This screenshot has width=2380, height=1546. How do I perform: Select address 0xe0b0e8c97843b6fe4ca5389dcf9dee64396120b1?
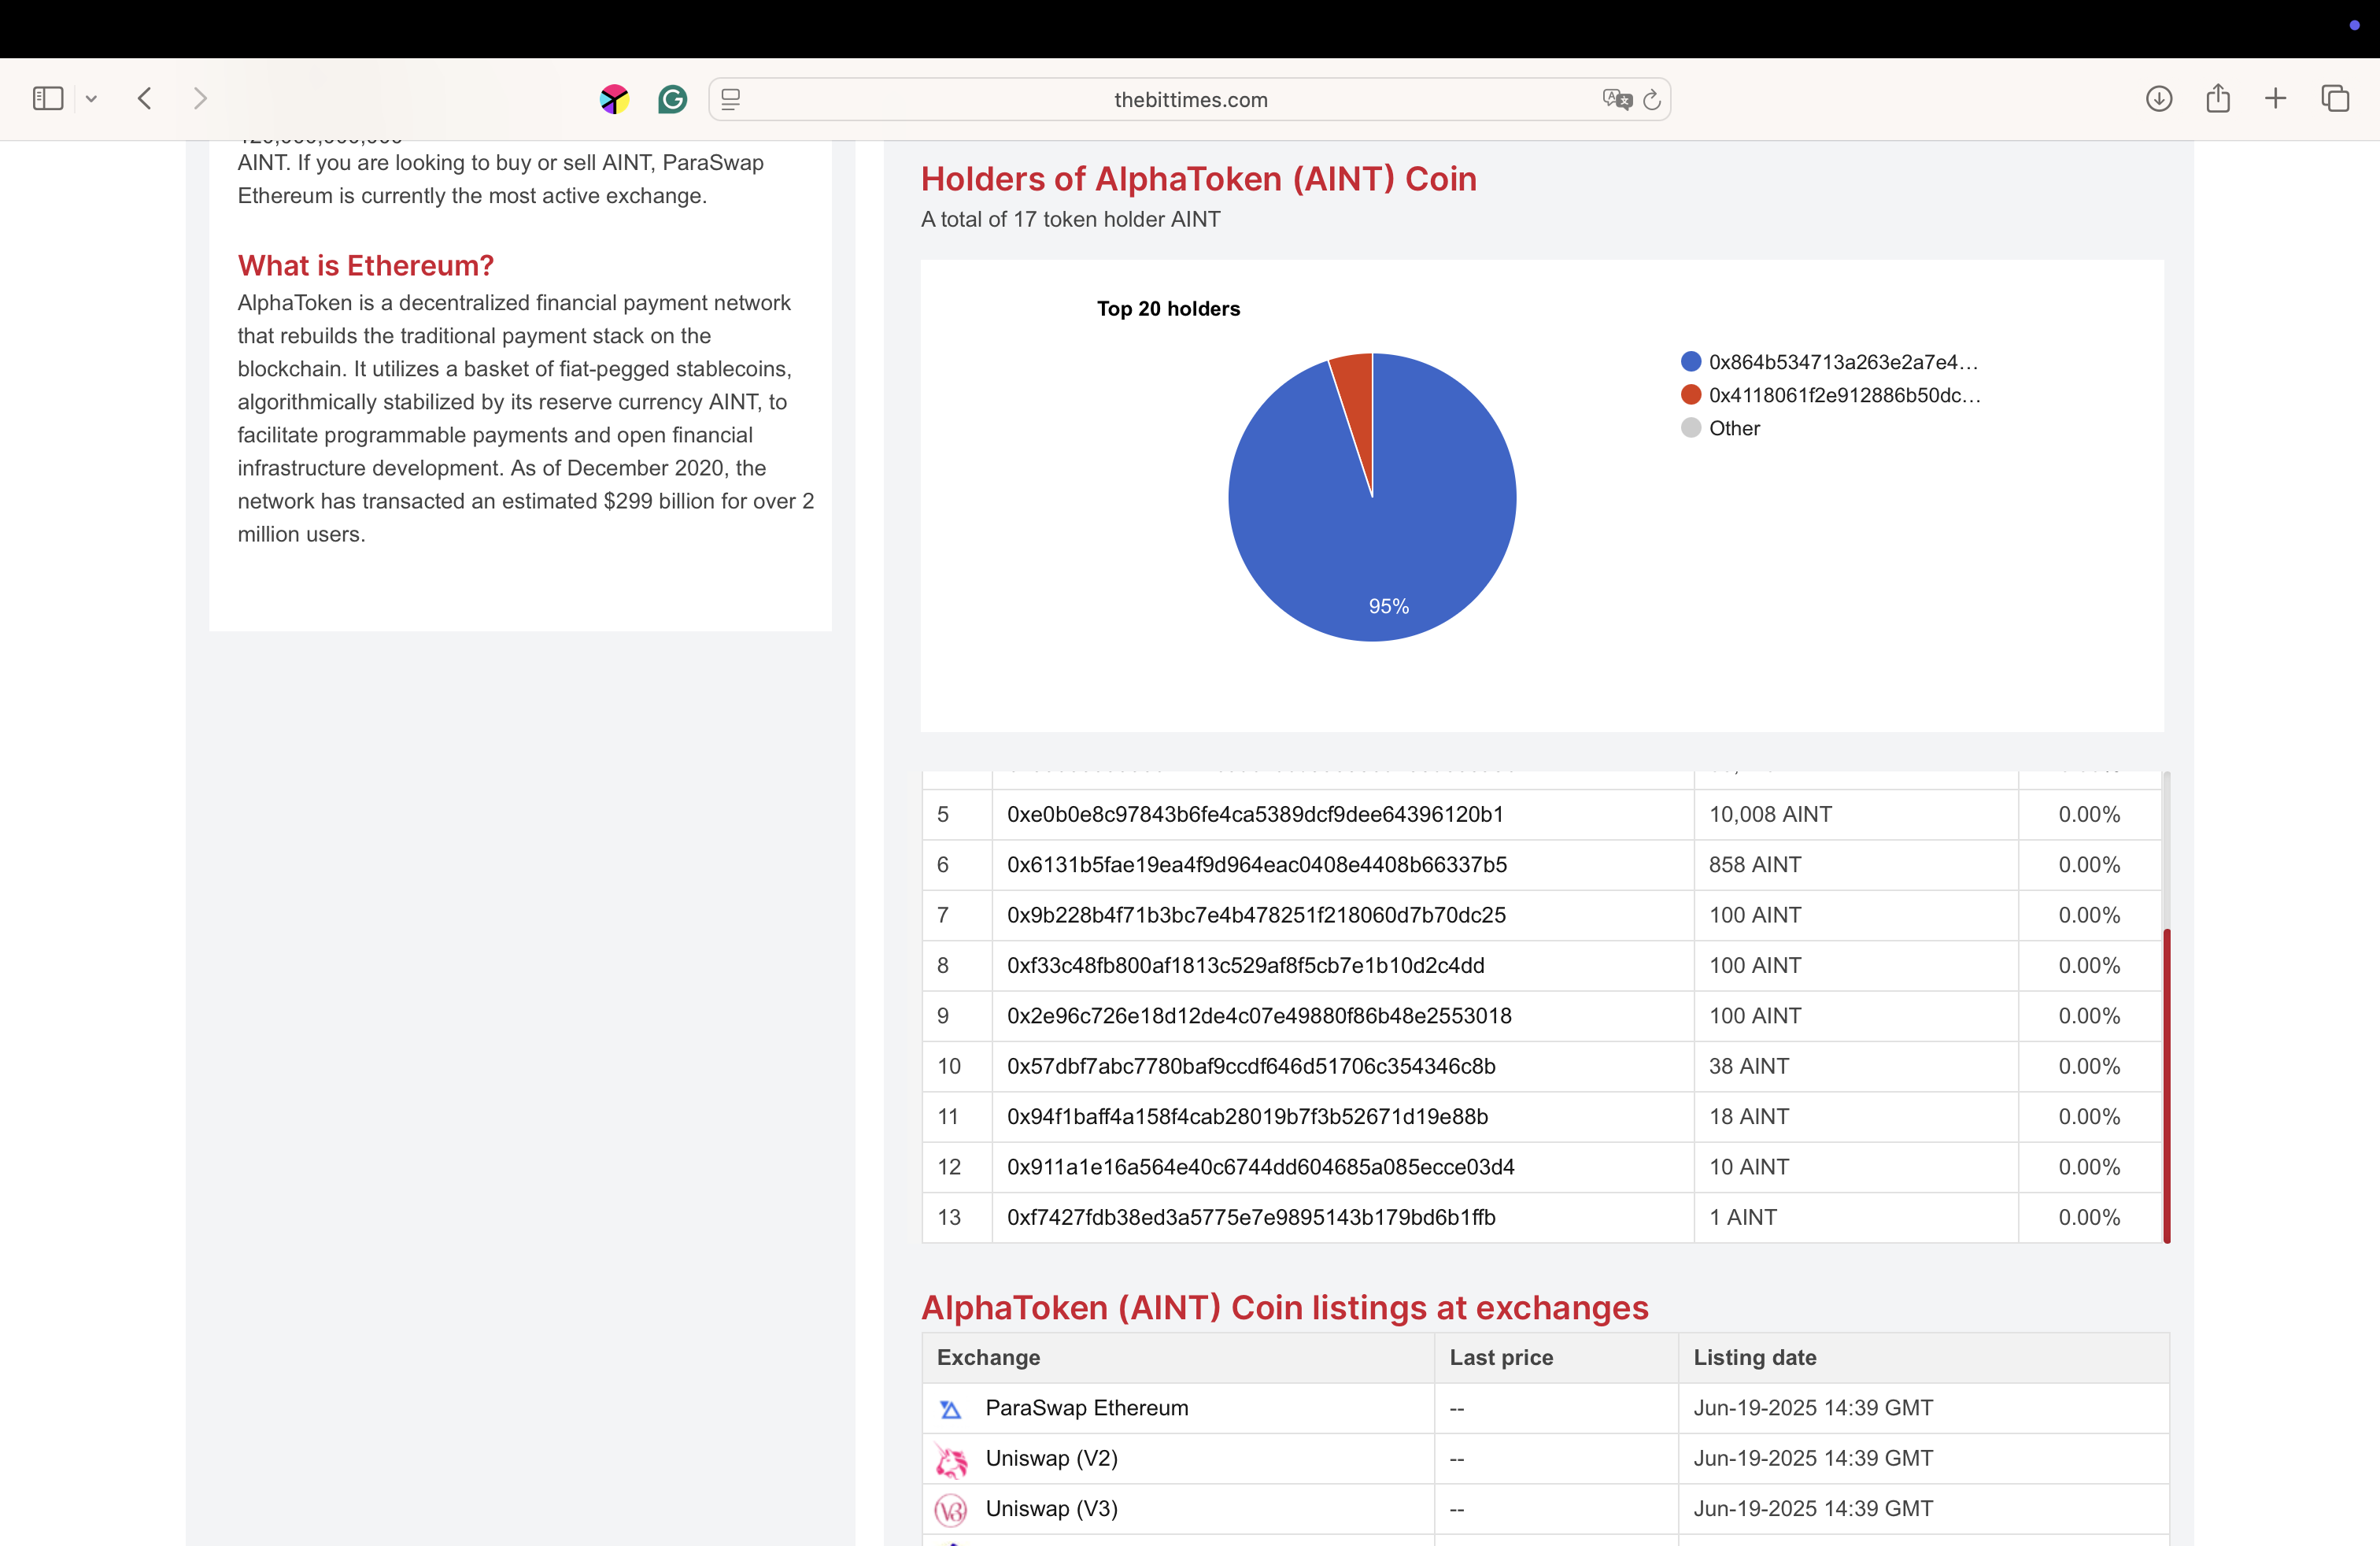click(x=1255, y=814)
